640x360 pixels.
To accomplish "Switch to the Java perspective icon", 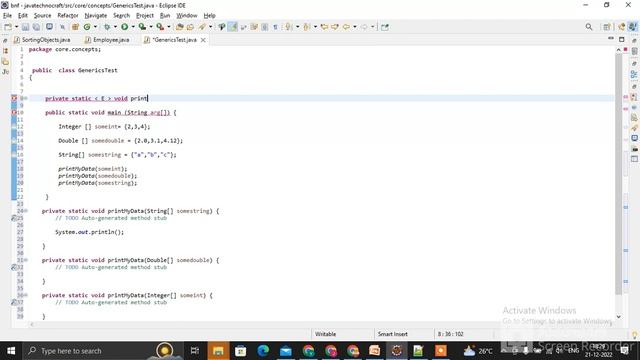I will point(633,27).
